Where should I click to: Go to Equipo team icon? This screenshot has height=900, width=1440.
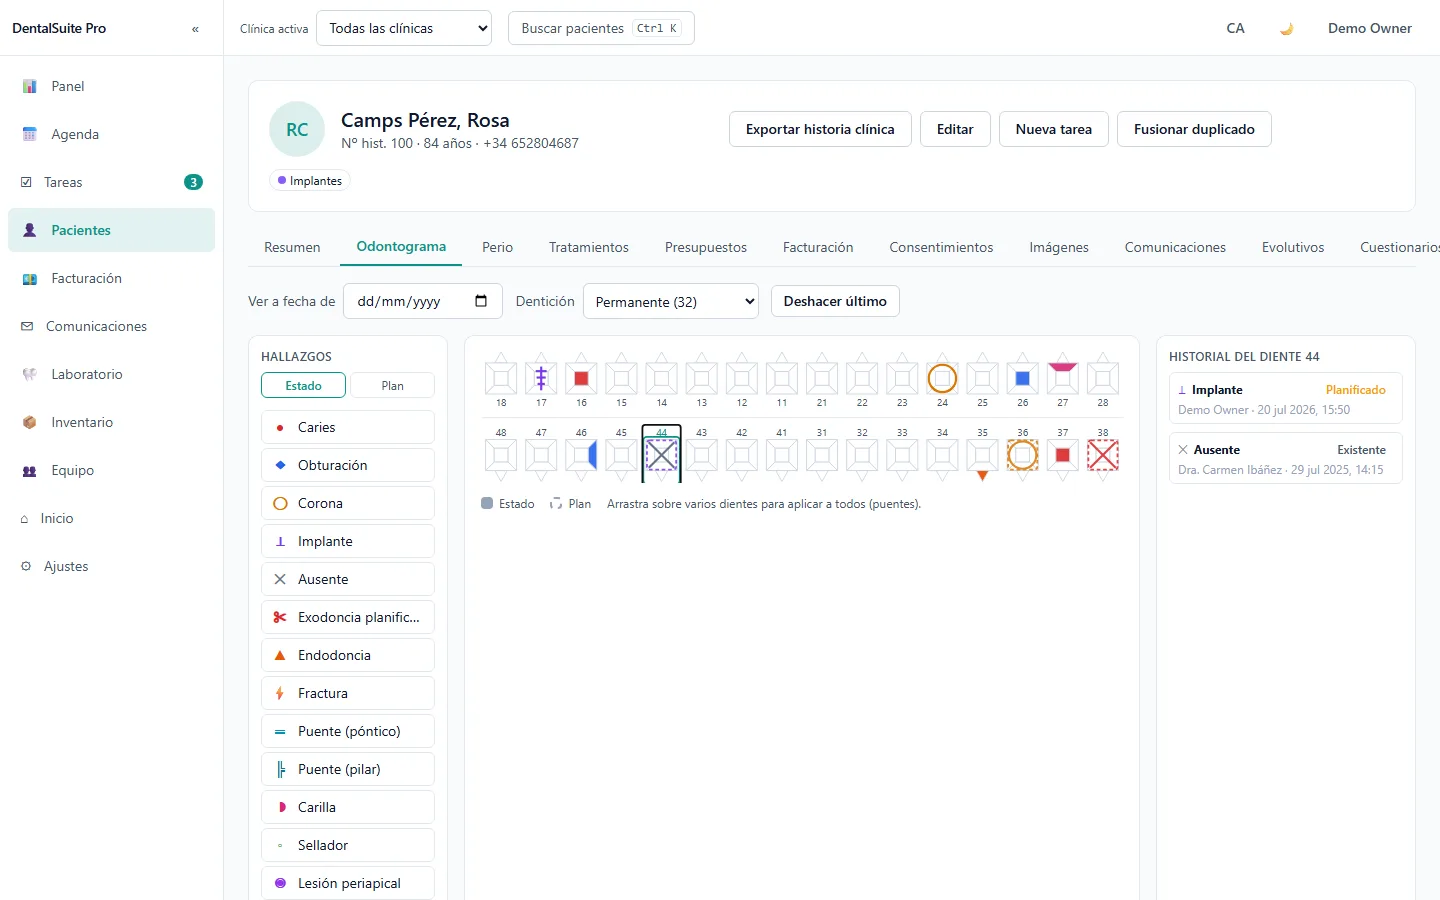pos(30,470)
